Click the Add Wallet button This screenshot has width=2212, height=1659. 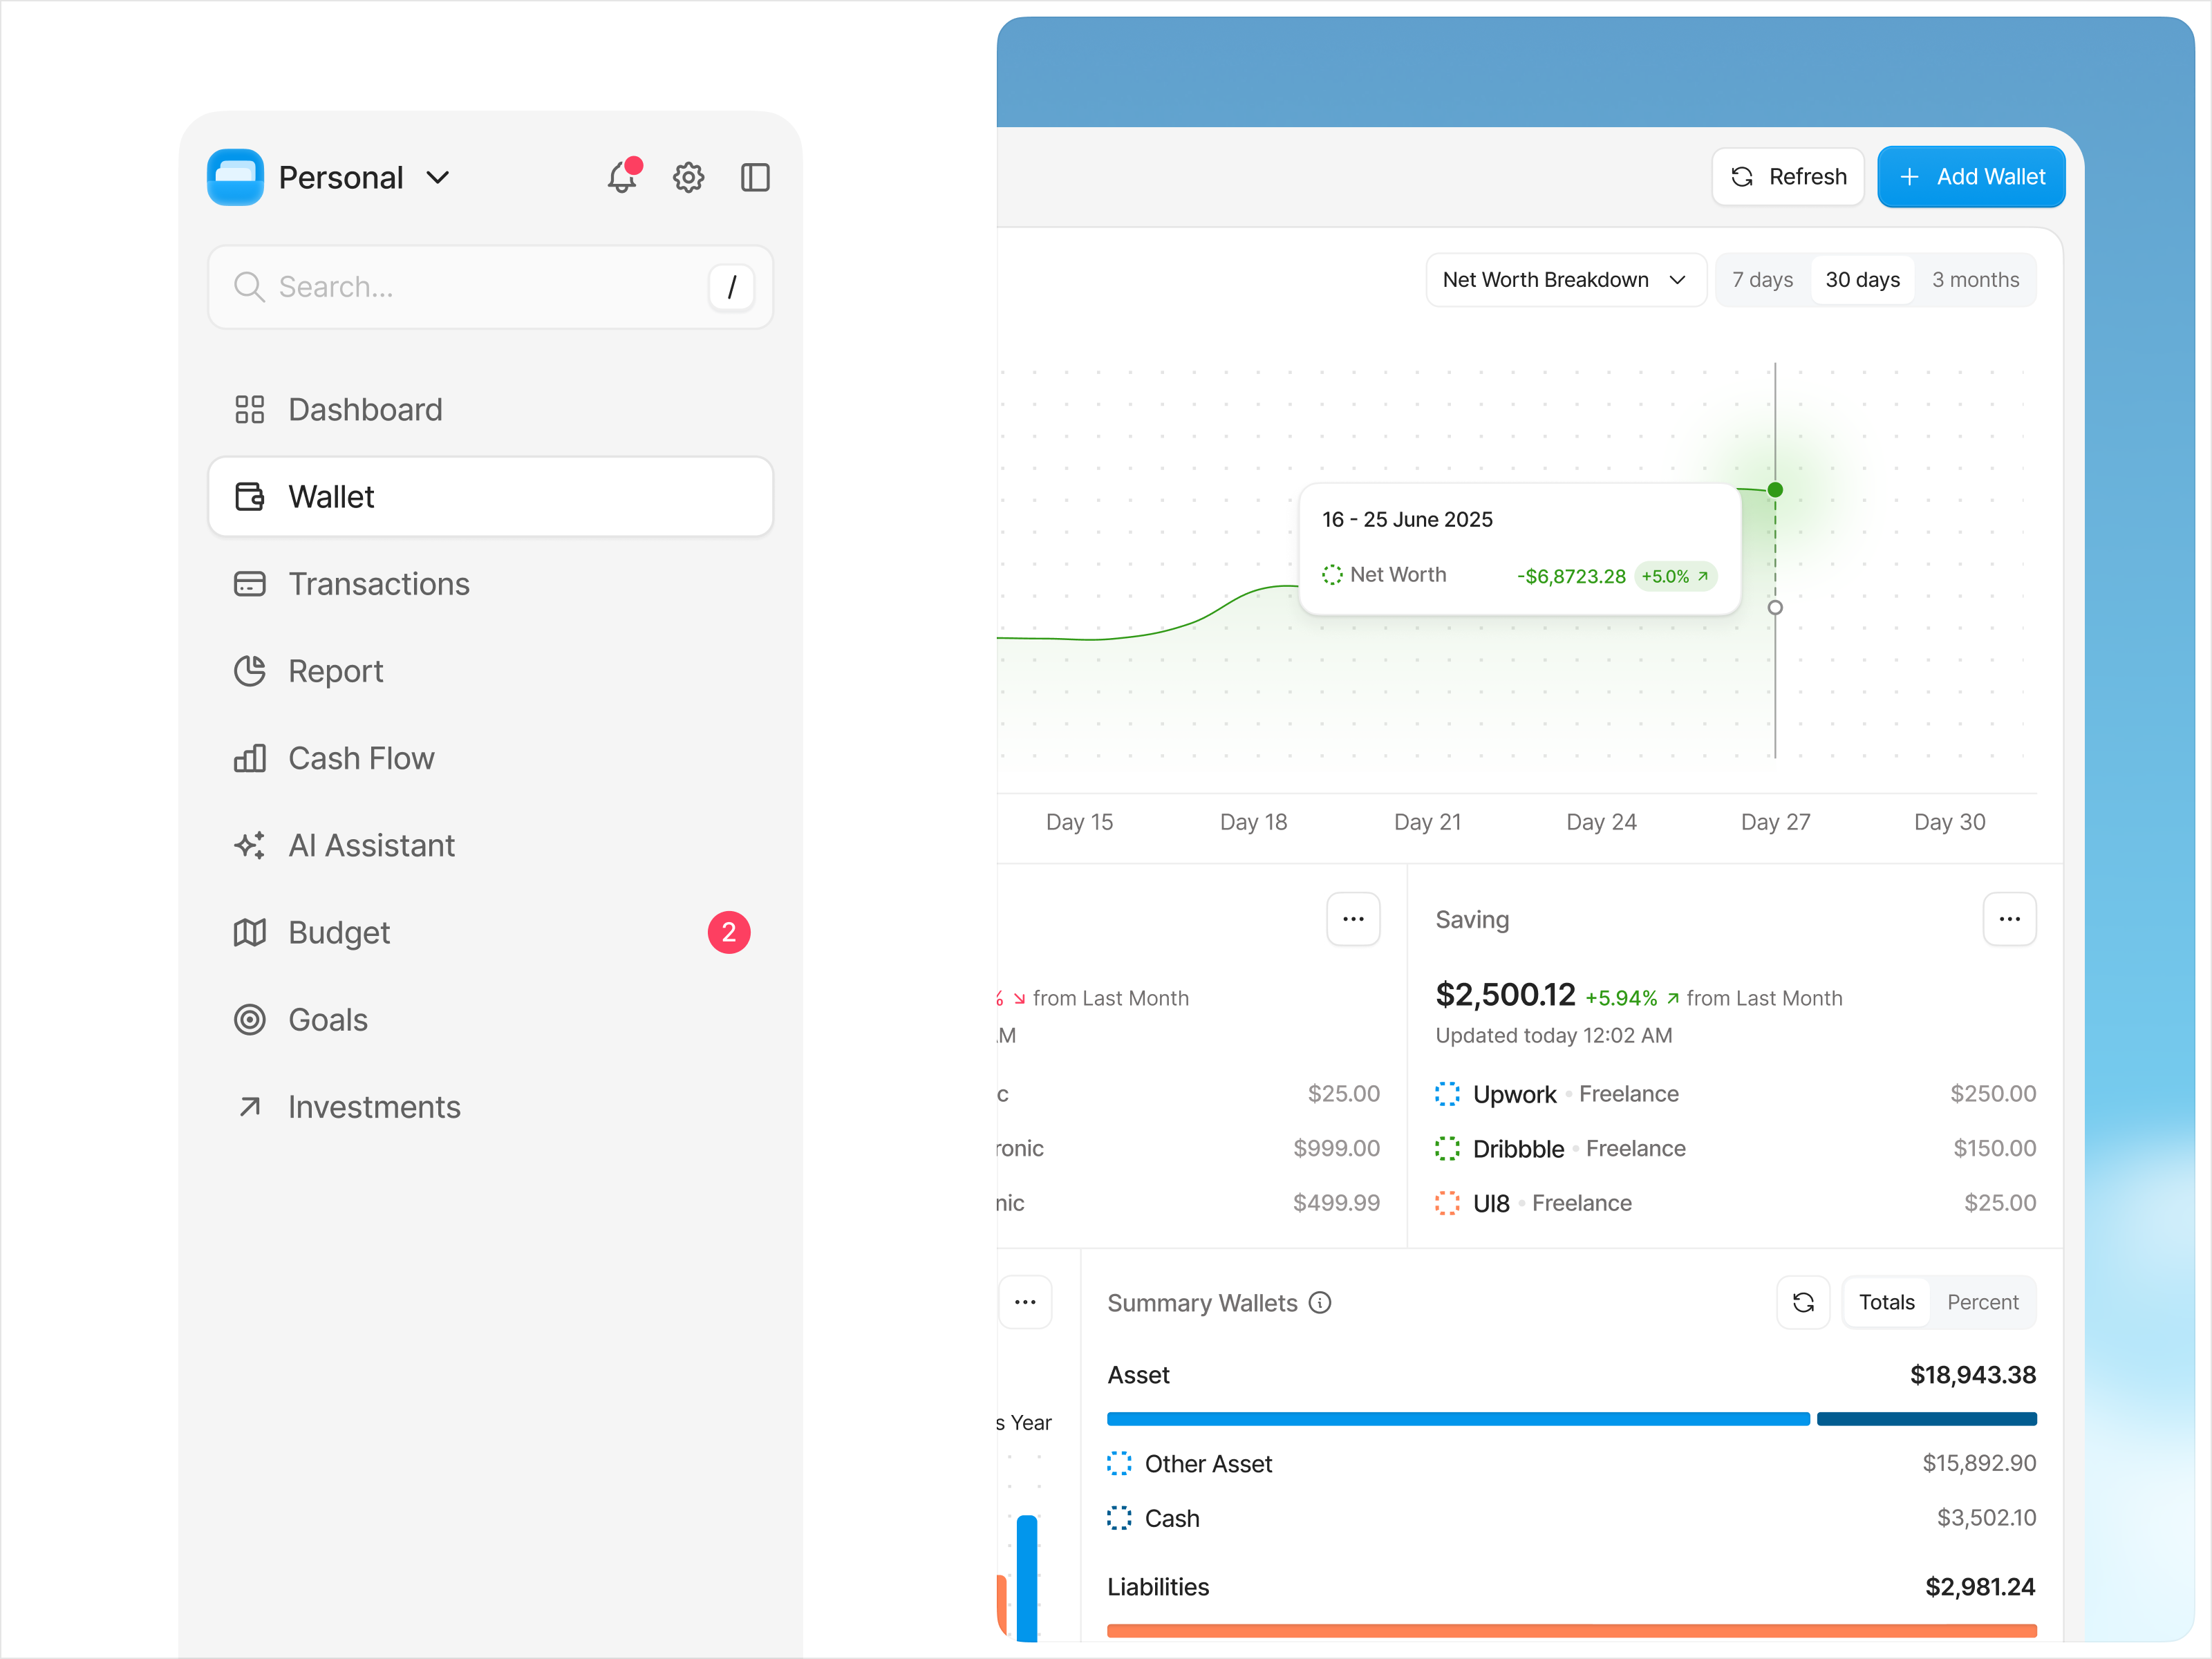[1971, 176]
